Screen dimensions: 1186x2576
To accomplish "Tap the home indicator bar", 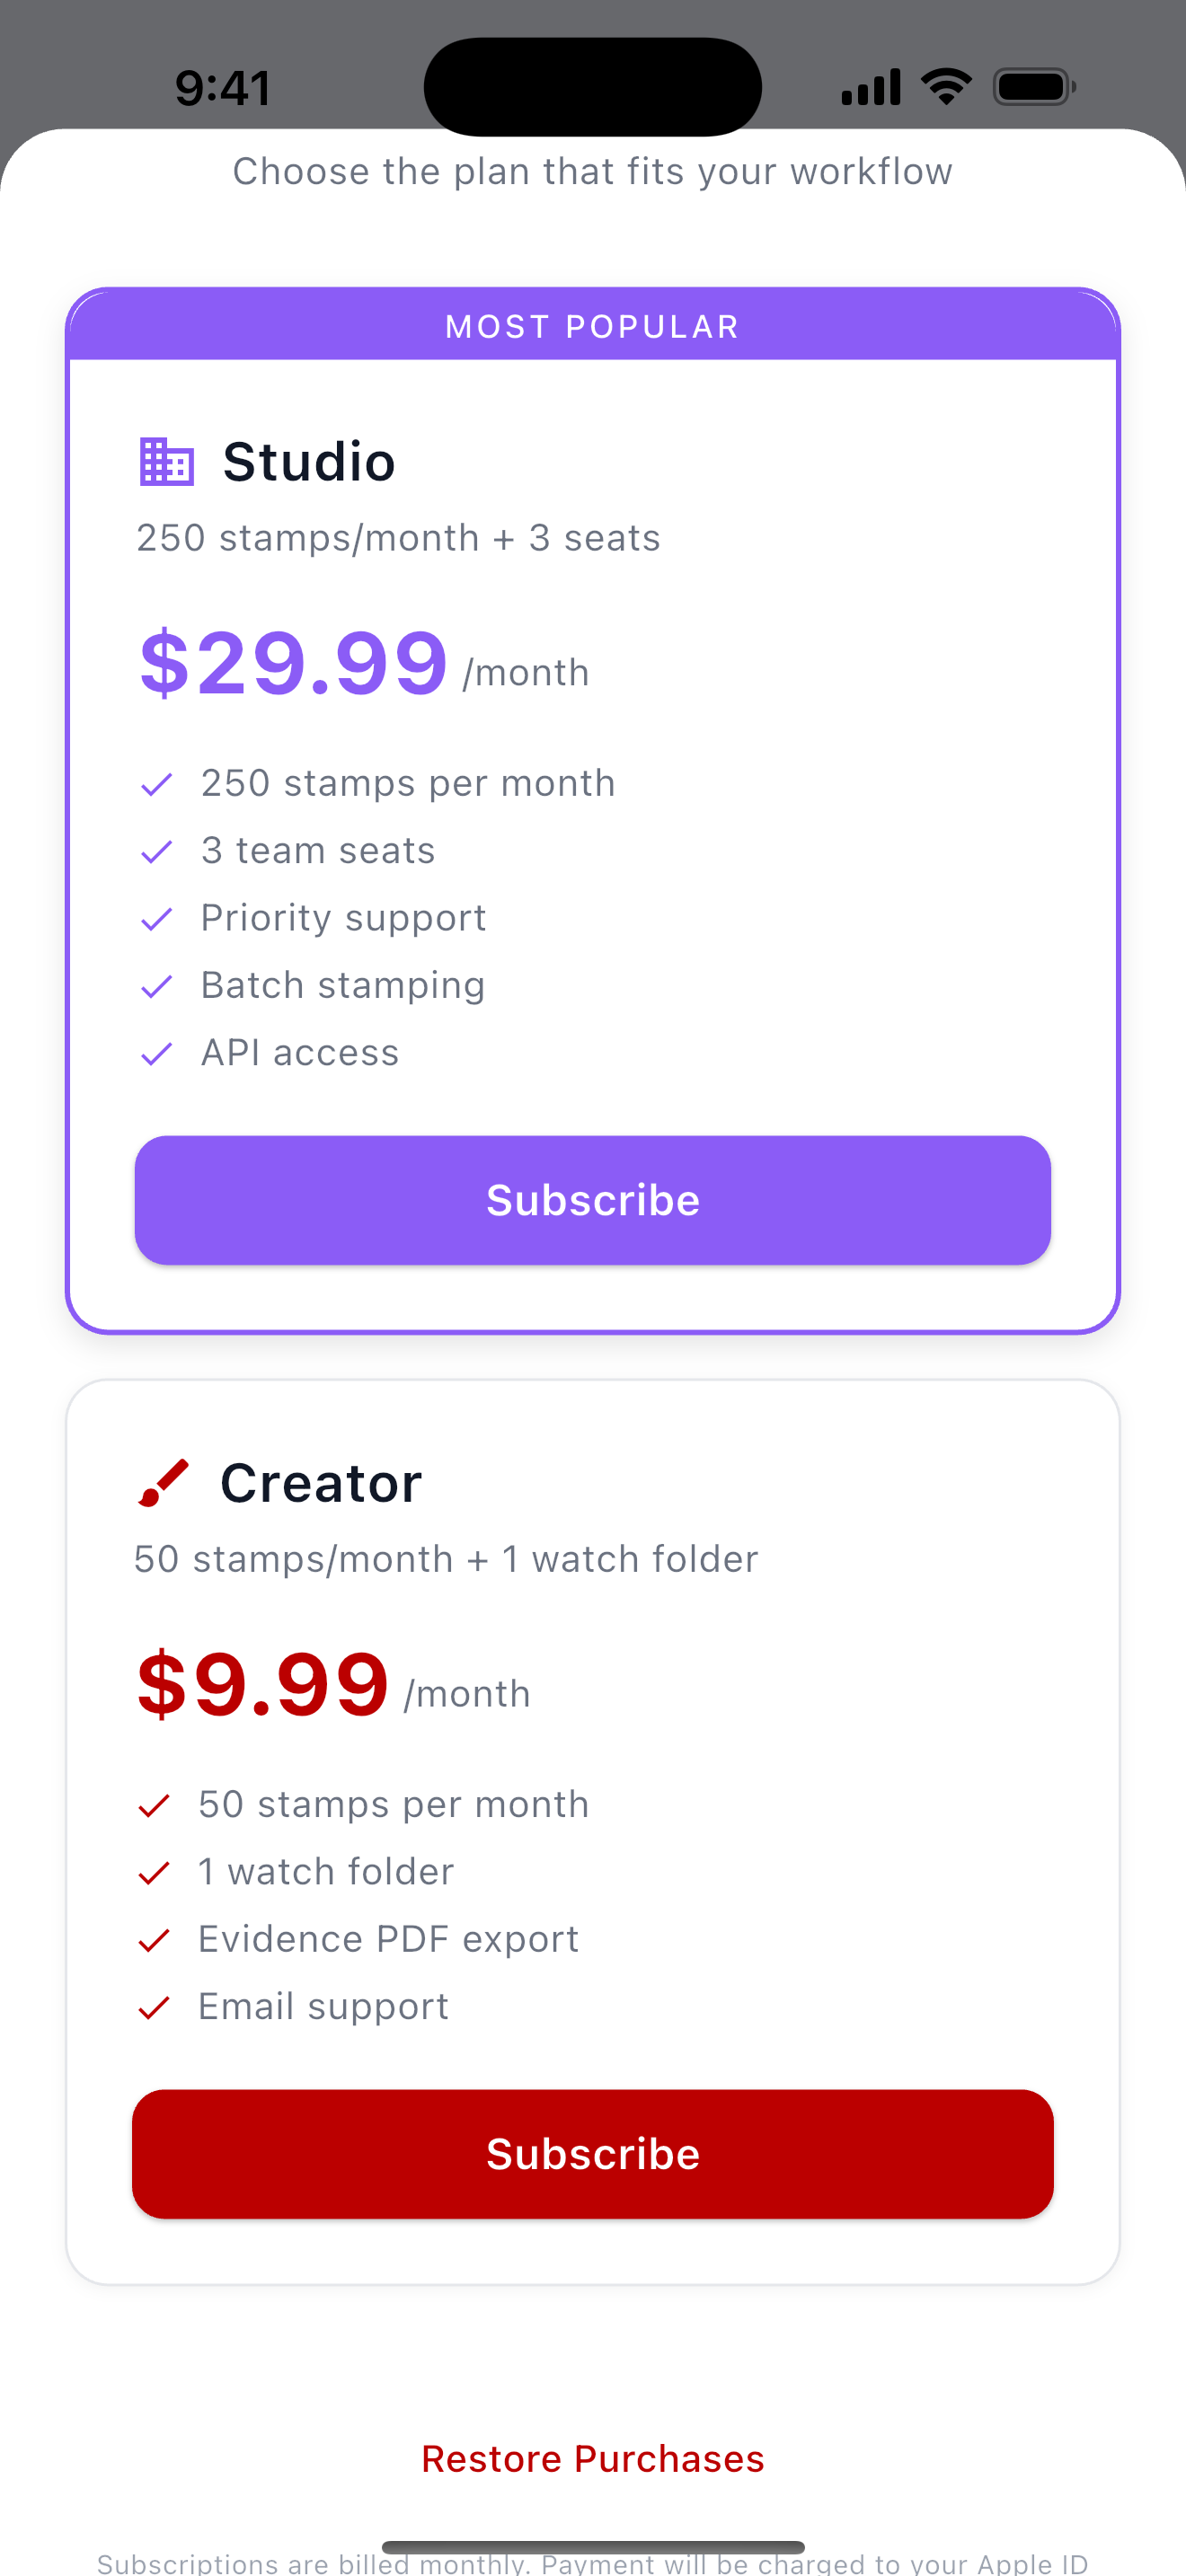I will [593, 2547].
